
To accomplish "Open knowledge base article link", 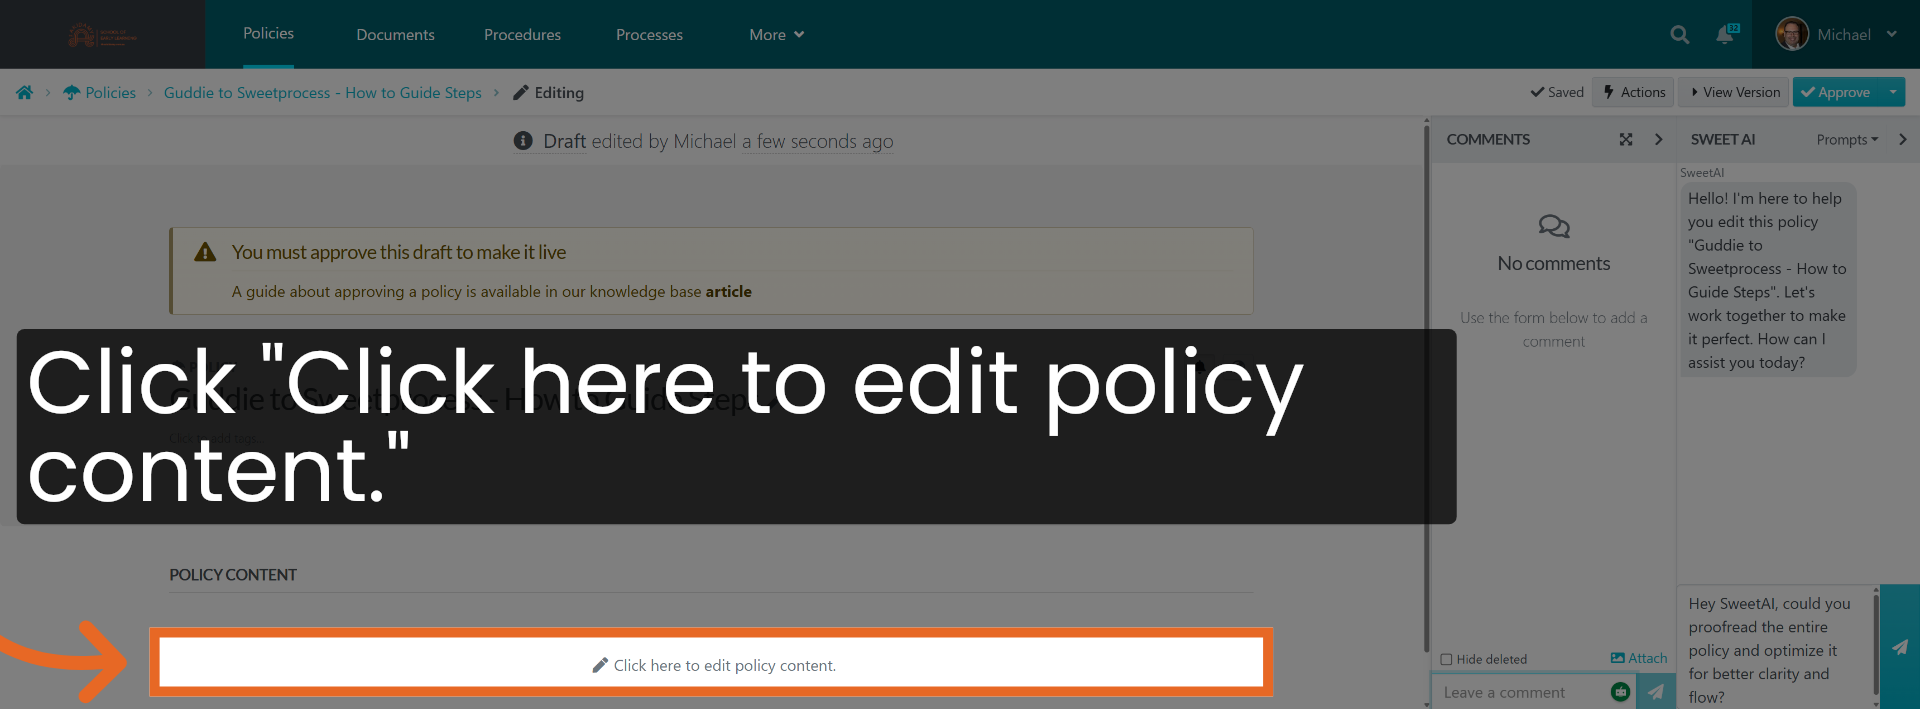I will click(x=728, y=292).
